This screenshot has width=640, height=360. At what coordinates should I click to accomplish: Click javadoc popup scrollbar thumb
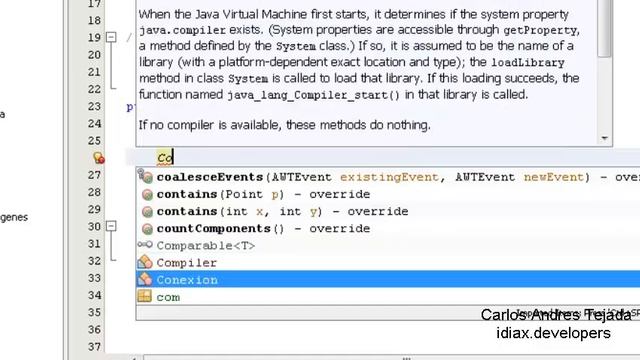[604, 29]
